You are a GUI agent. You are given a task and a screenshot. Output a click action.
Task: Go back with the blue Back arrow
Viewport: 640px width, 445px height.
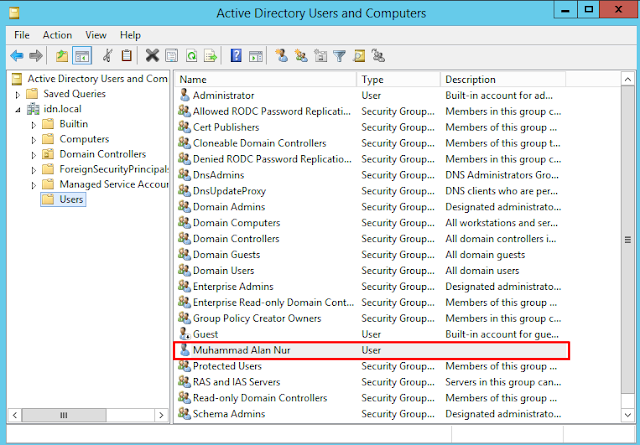17,56
